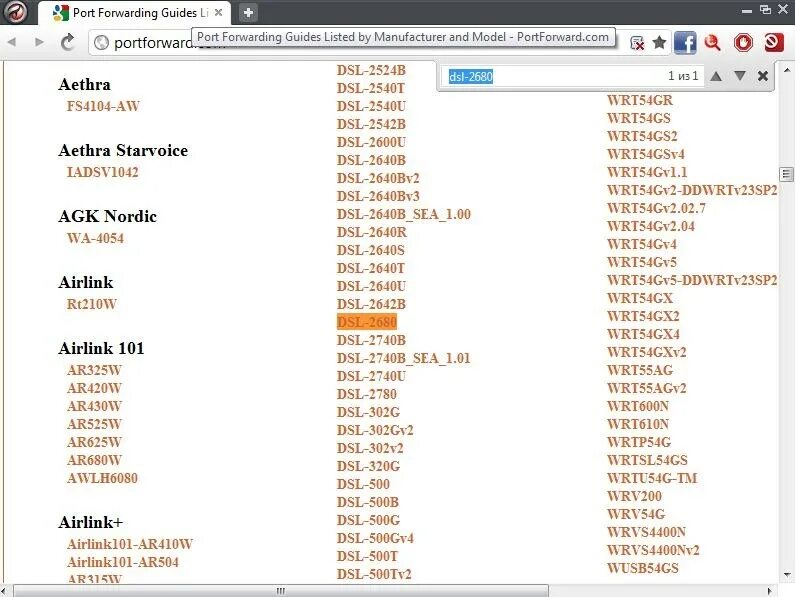The image size is (795, 597).
Task: Reload the current page
Action: point(67,42)
